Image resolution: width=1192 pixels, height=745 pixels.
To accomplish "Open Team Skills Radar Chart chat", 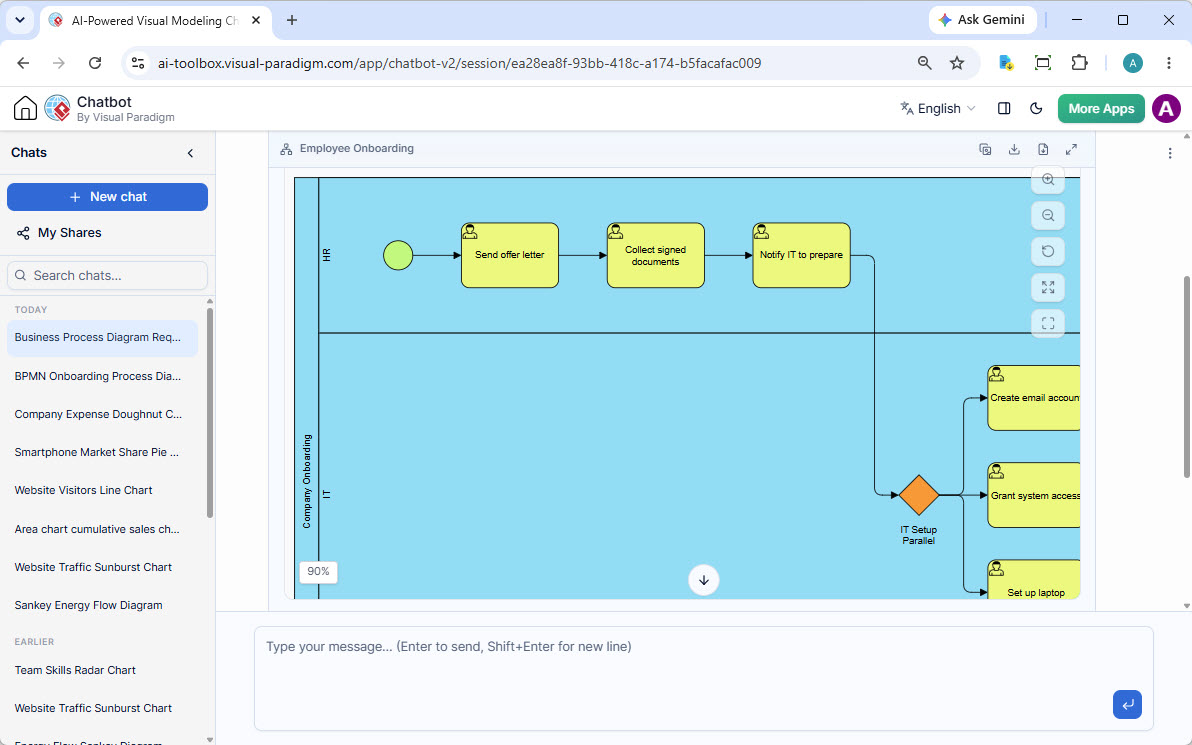I will (x=102, y=670).
